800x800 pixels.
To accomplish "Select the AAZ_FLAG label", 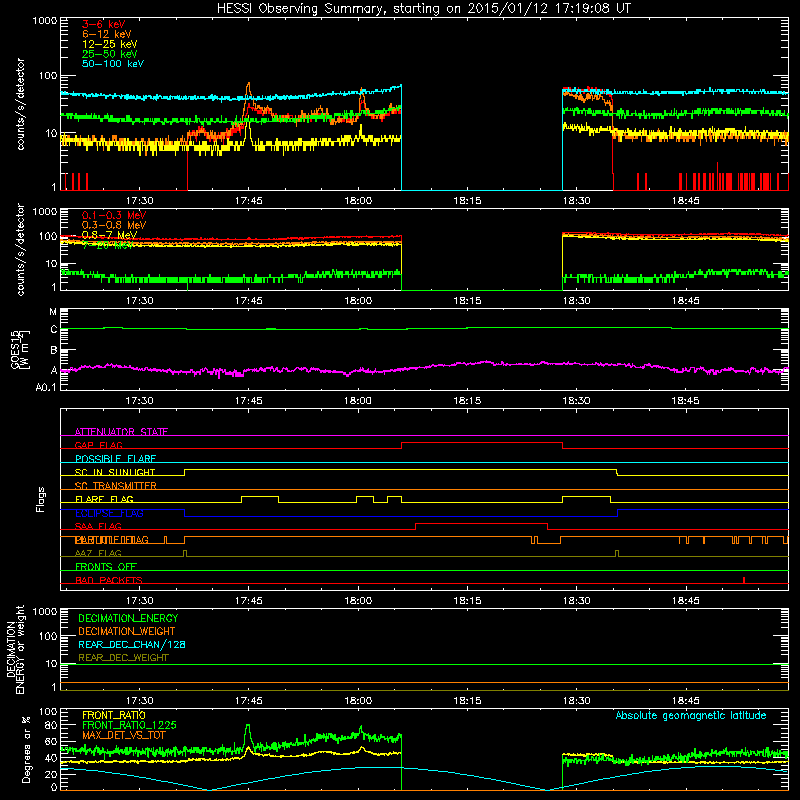I will [98, 553].
